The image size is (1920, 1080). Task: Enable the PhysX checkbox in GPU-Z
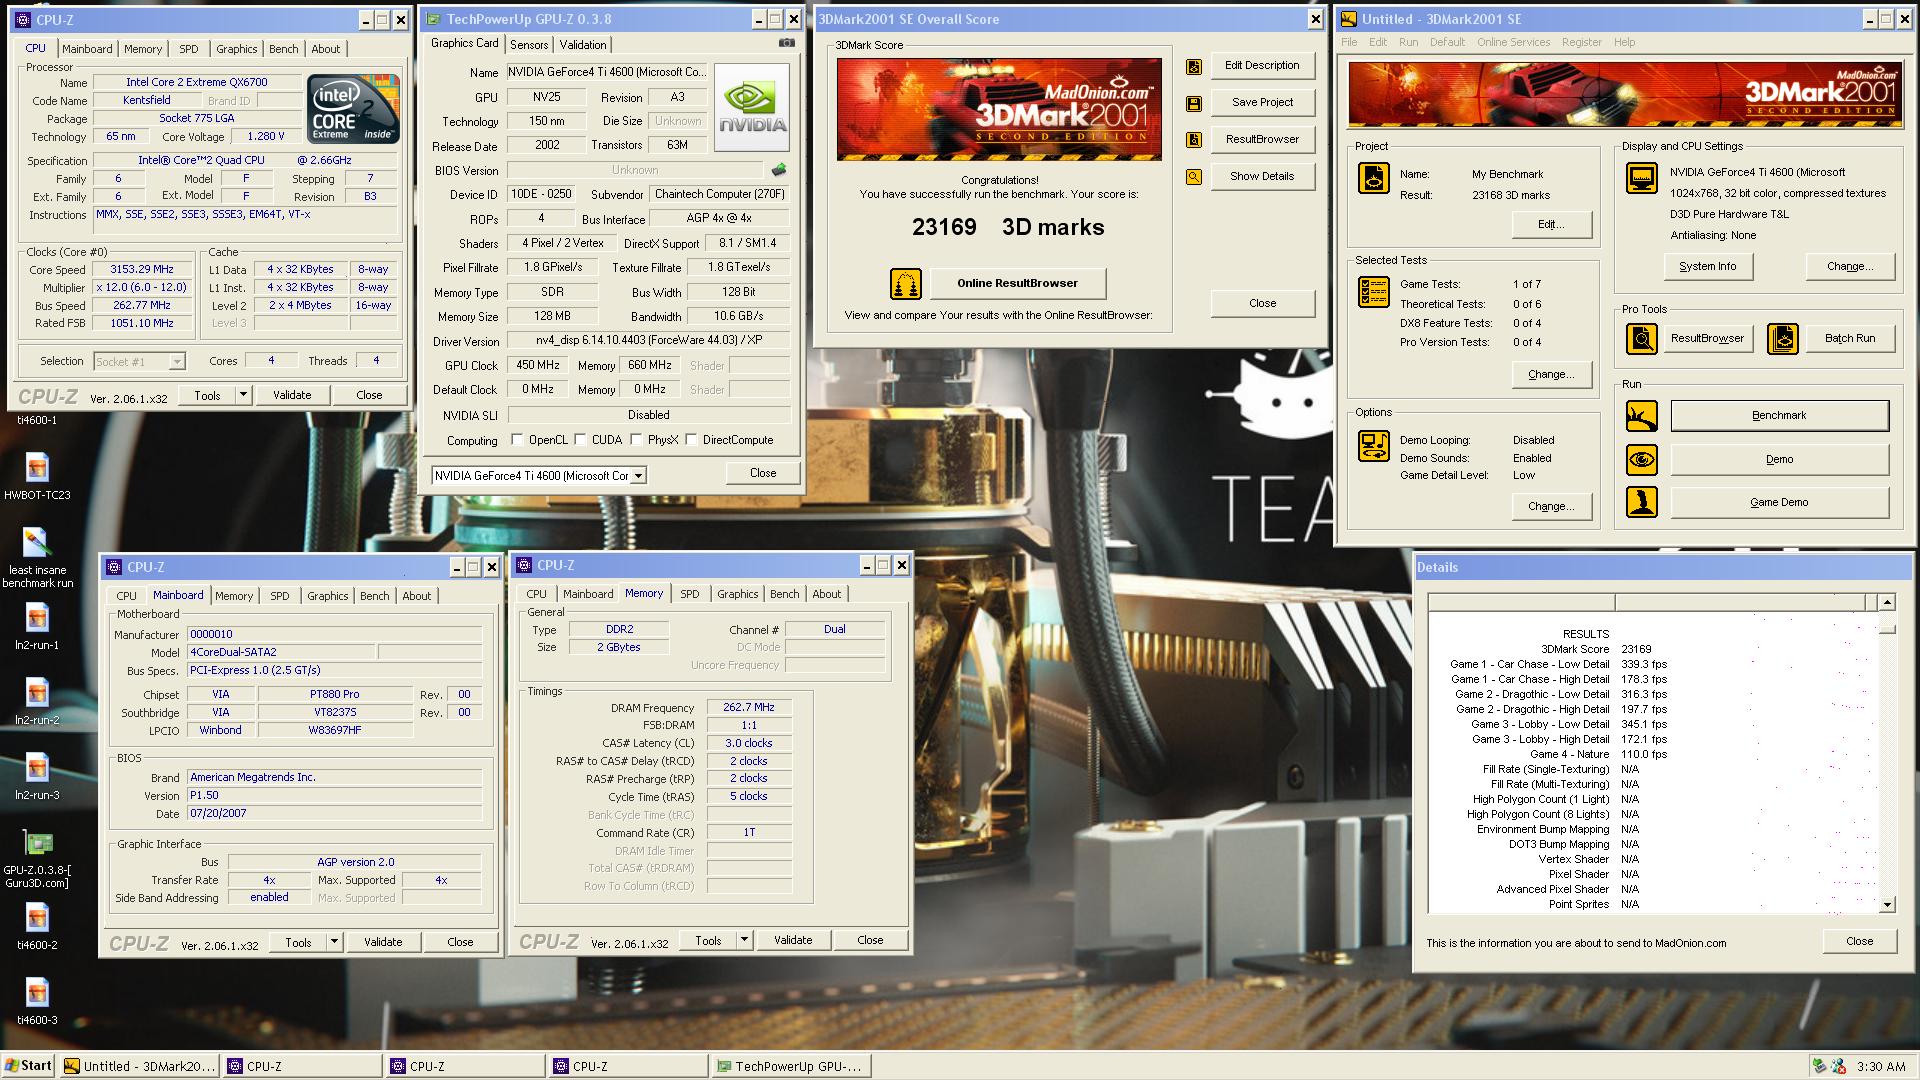point(636,440)
